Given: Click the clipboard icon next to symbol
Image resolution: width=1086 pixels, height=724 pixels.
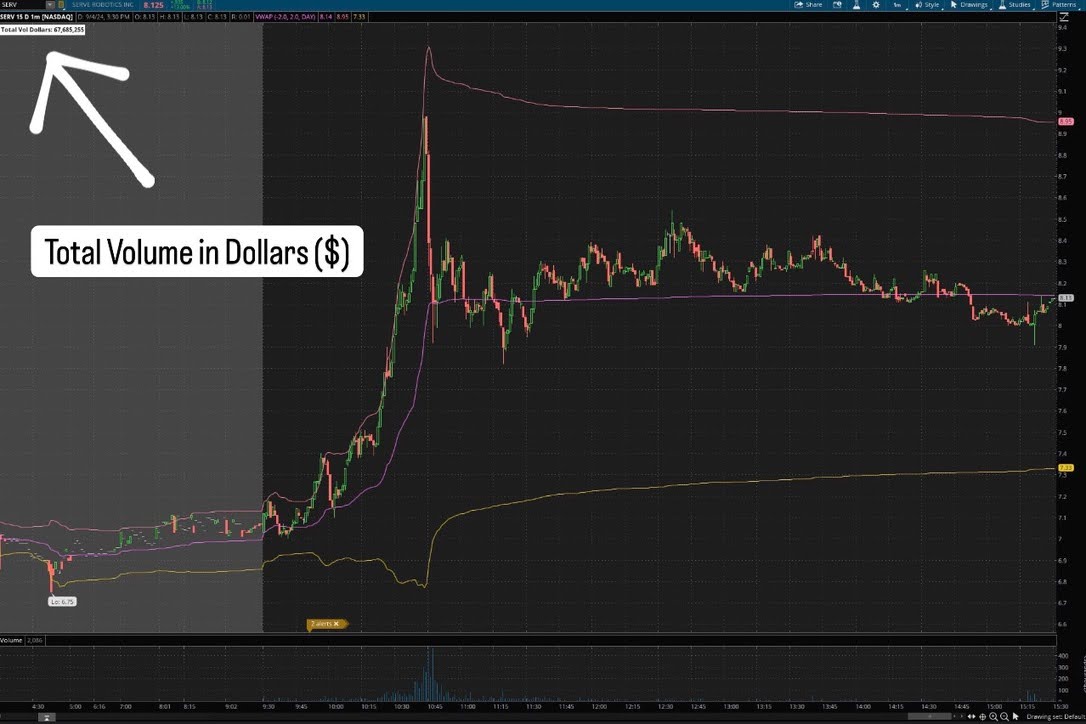Looking at the screenshot, I should pyautogui.click(x=62, y=5).
